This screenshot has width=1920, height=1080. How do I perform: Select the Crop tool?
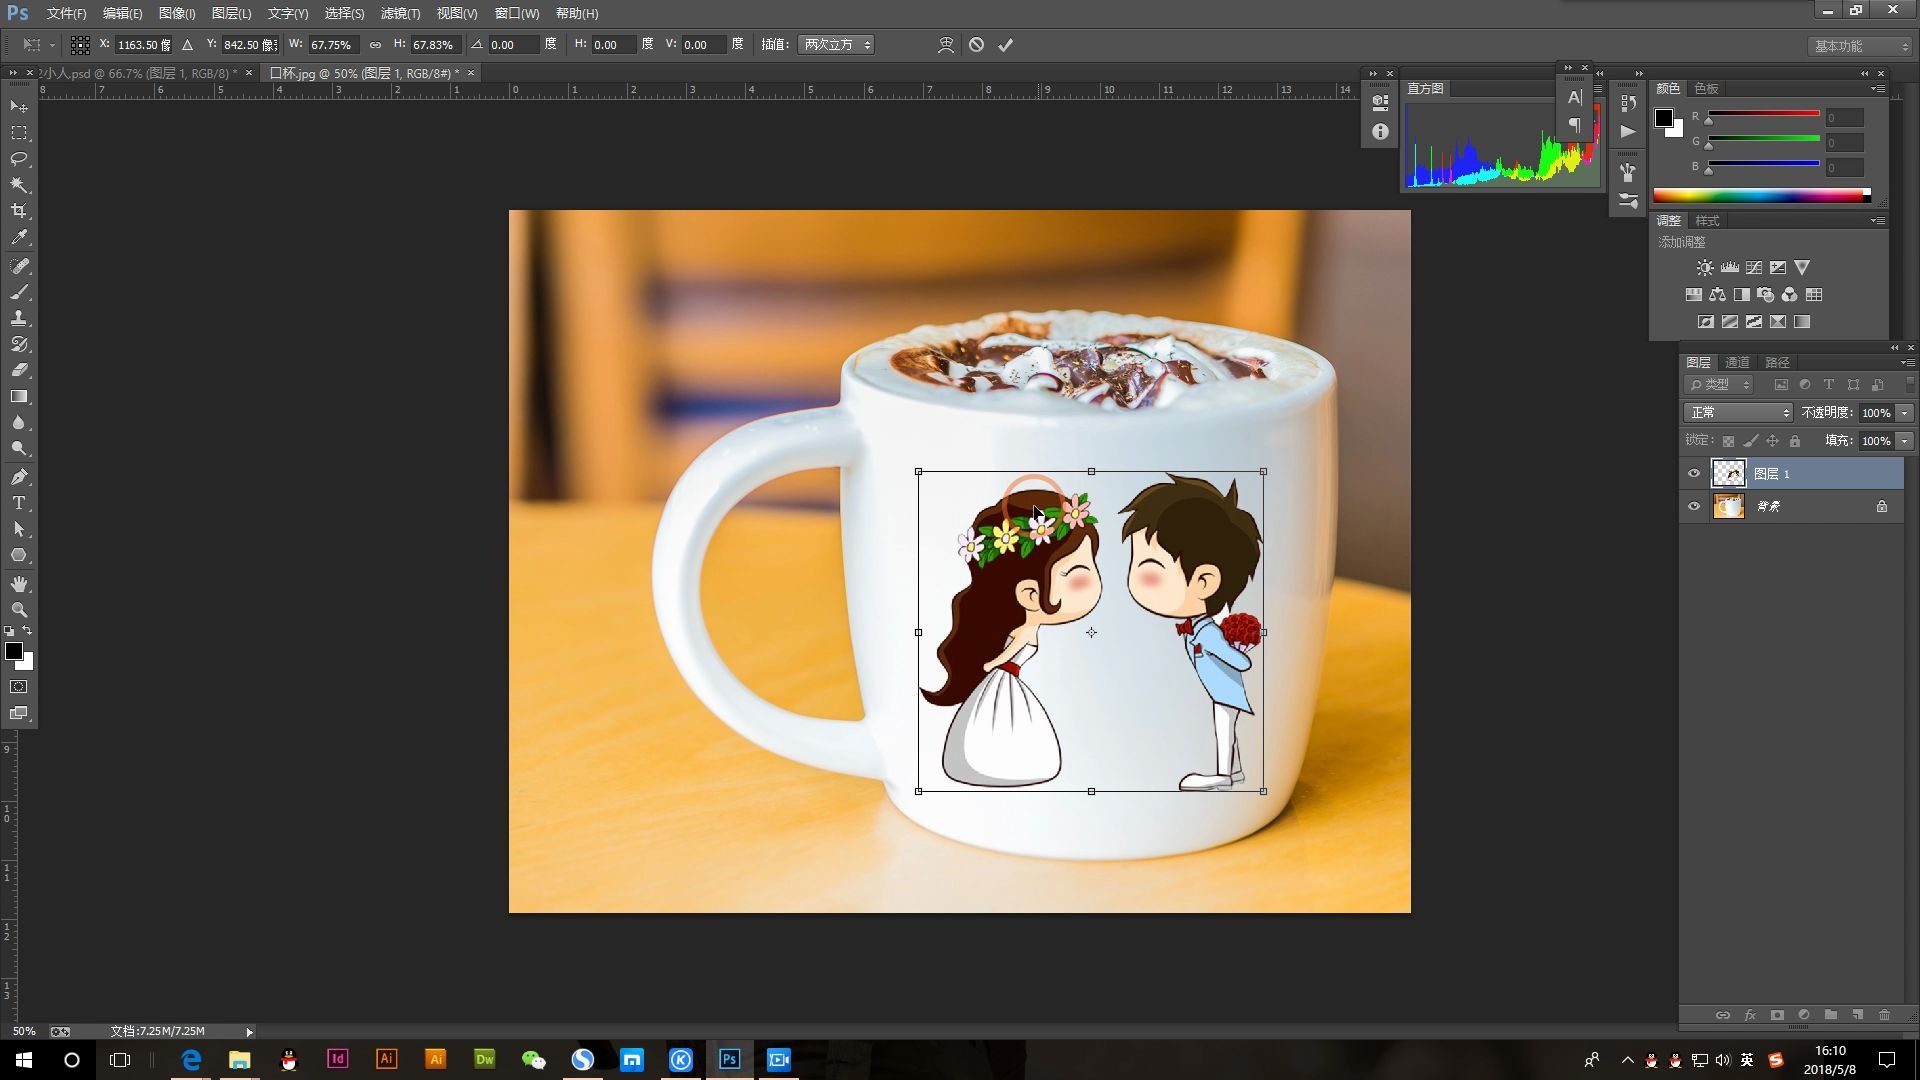(19, 211)
